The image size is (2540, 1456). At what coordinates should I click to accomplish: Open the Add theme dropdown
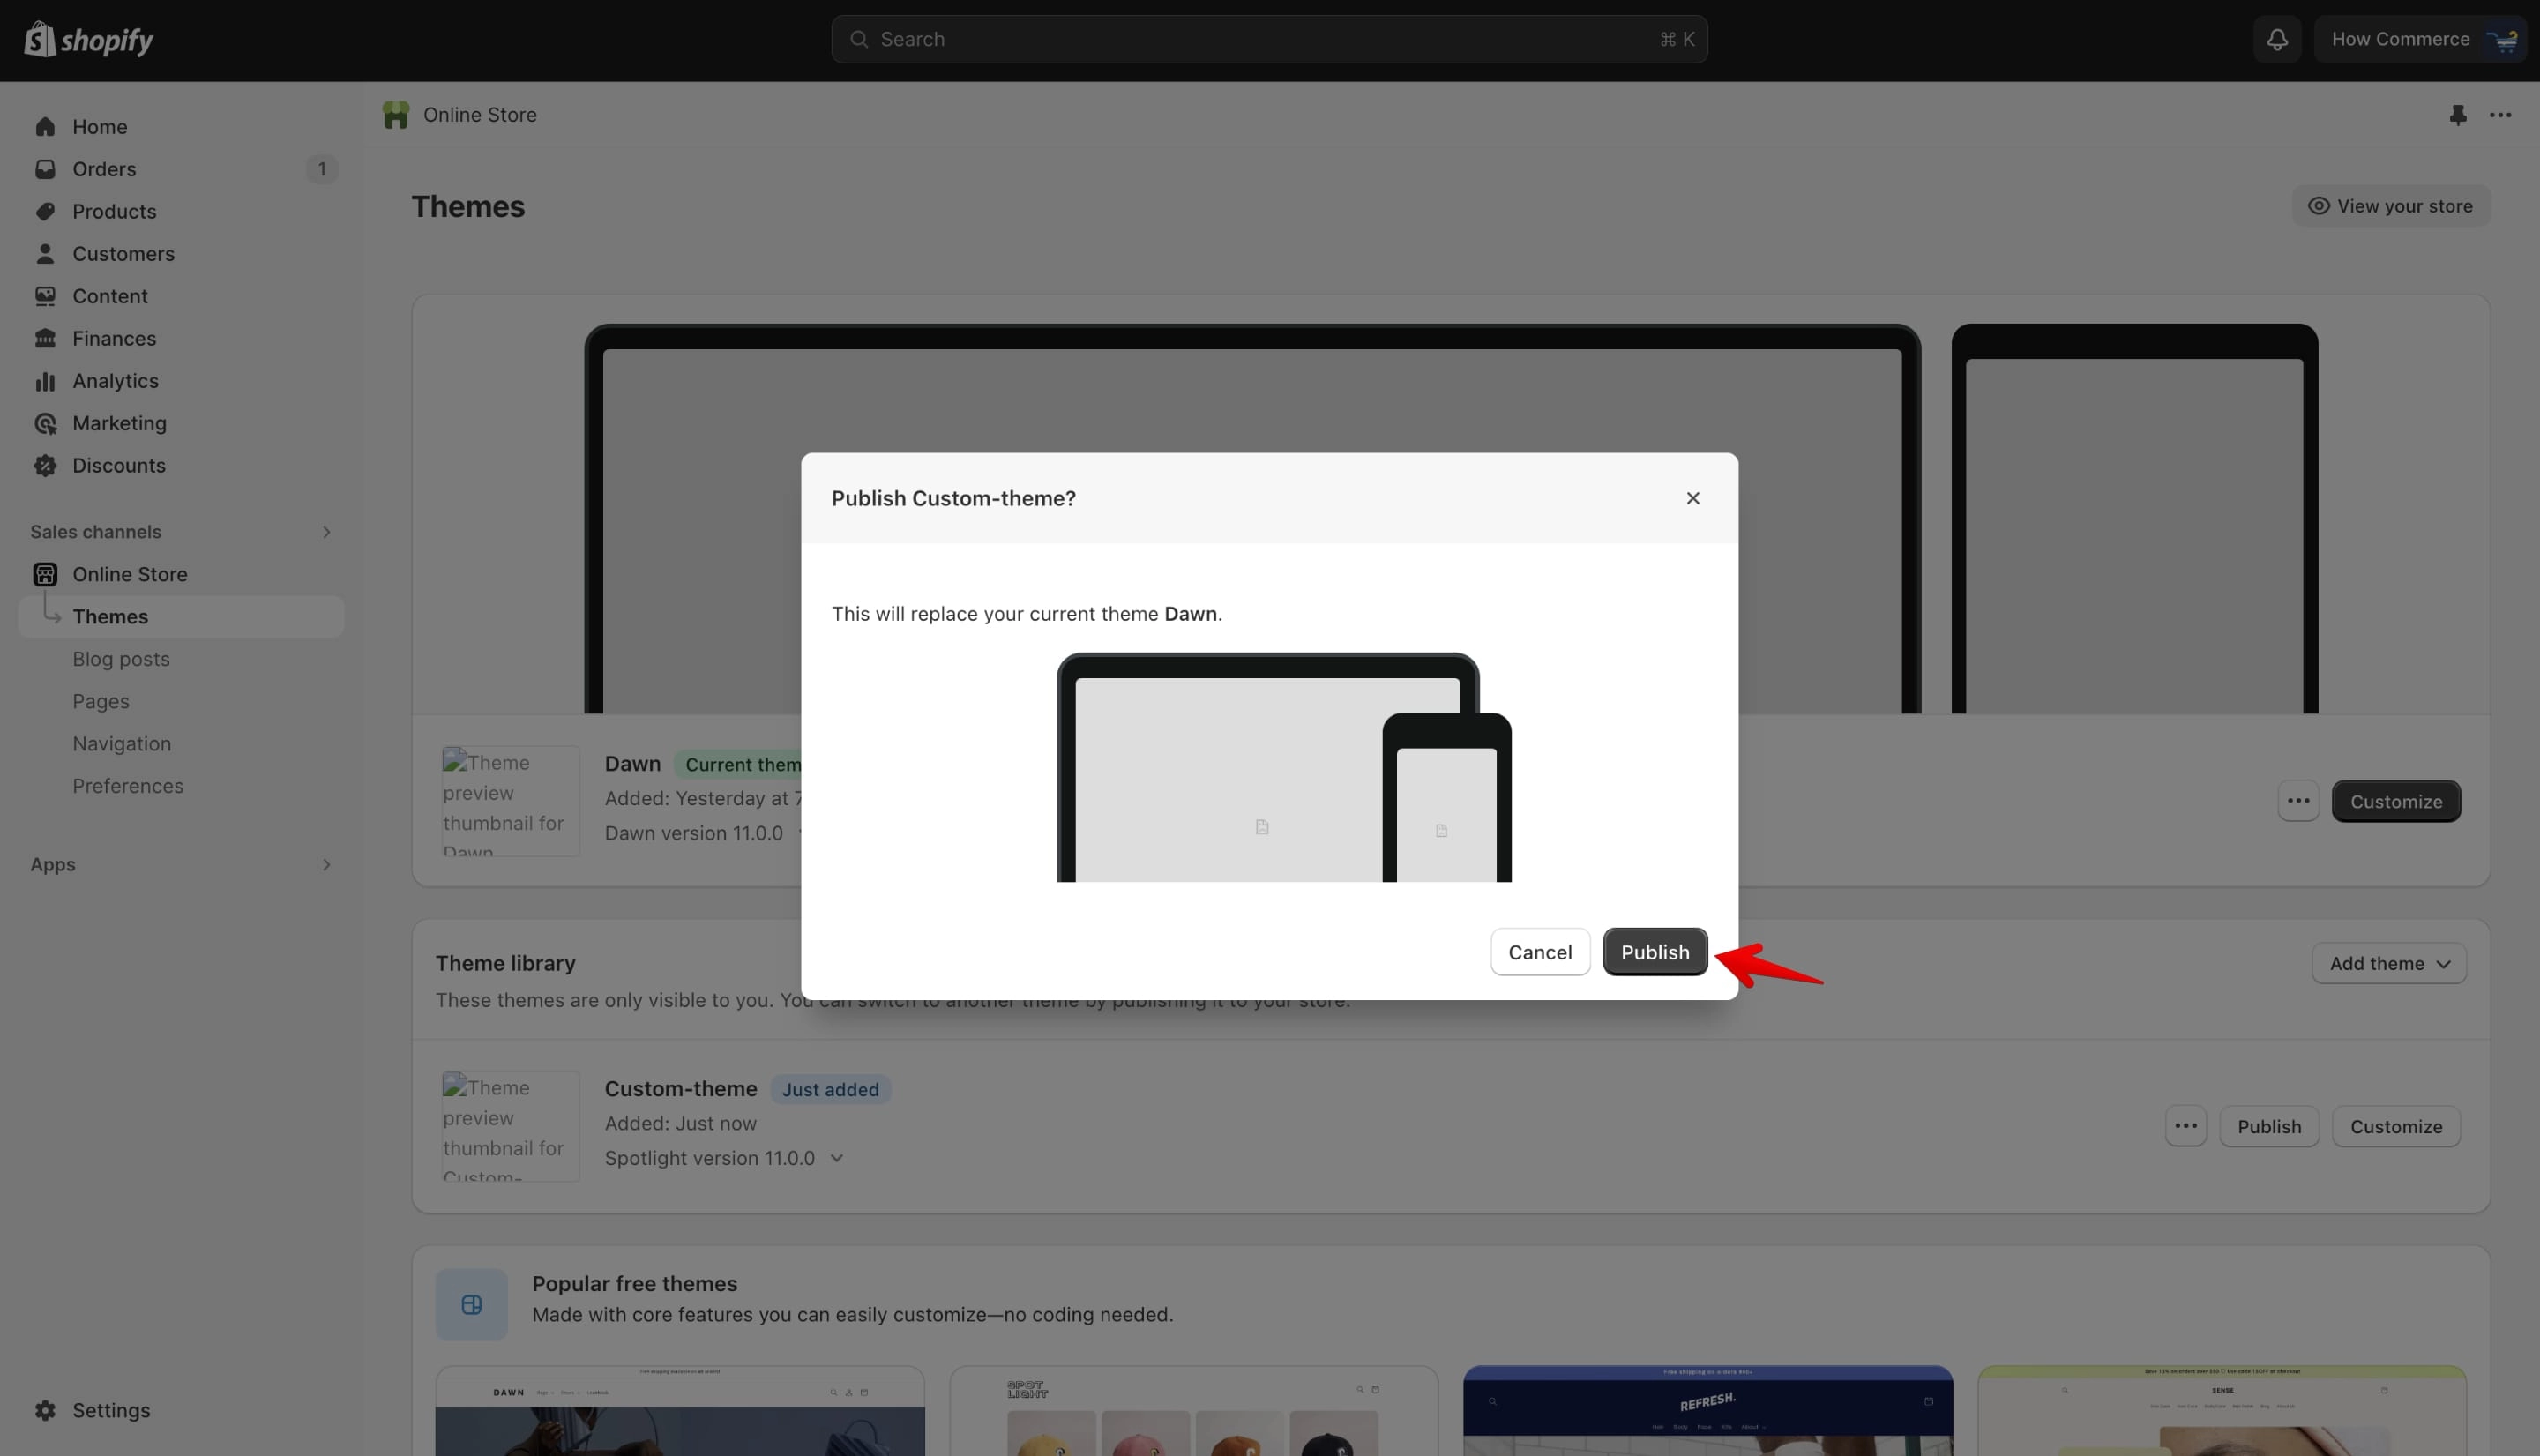coord(2388,963)
